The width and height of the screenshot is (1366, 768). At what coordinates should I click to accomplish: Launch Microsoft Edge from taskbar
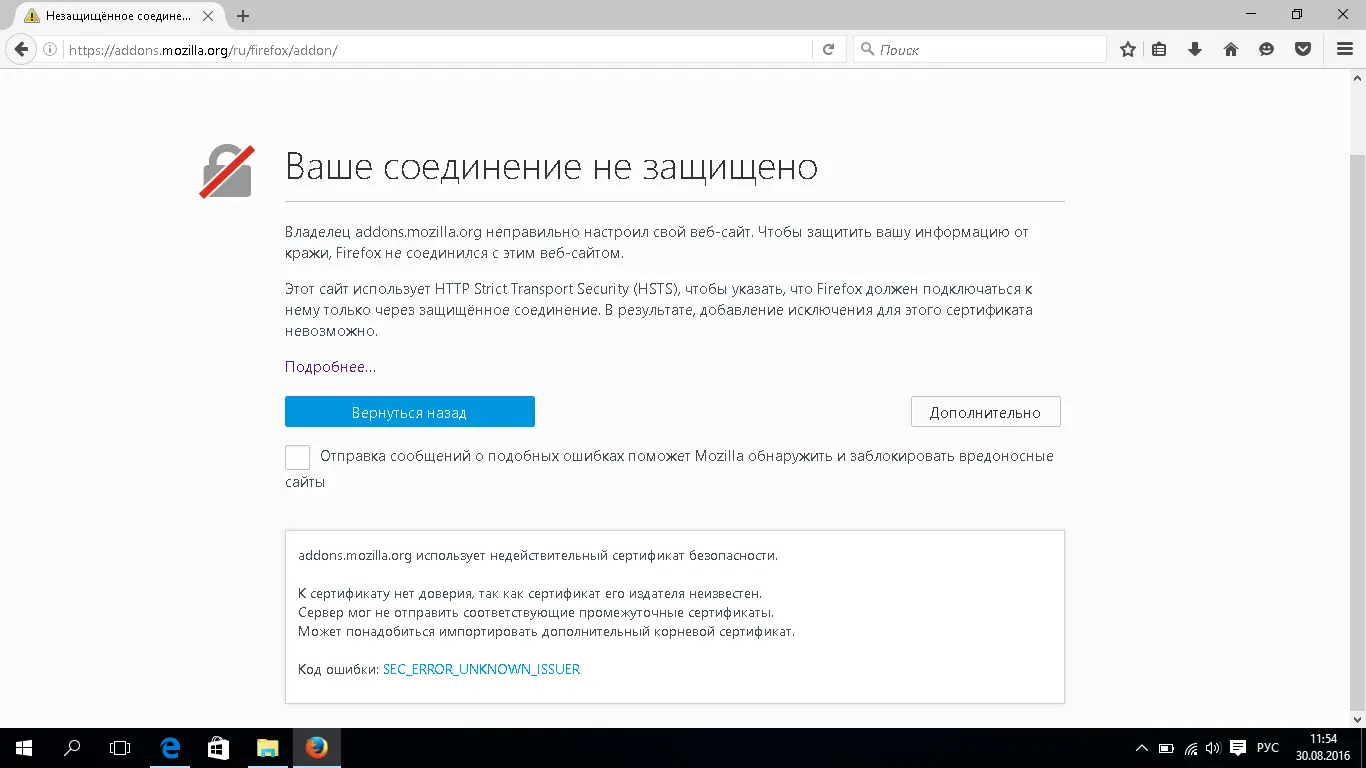coord(170,748)
